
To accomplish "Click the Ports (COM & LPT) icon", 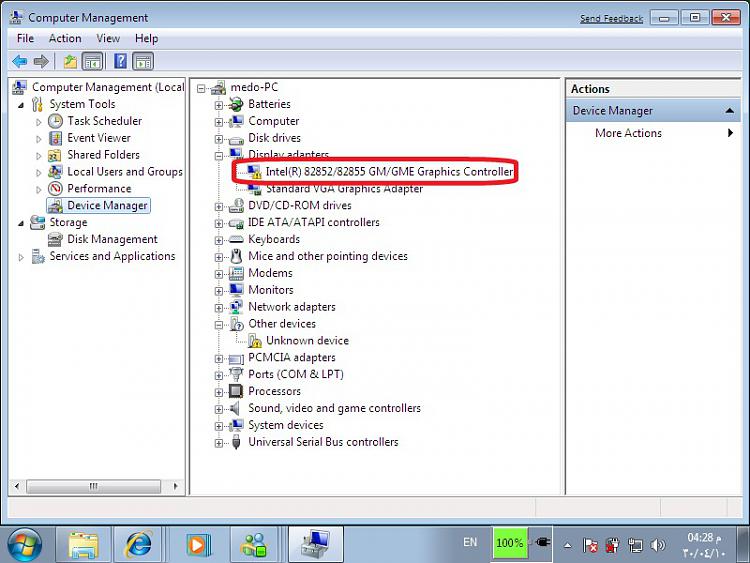I will pyautogui.click(x=236, y=375).
